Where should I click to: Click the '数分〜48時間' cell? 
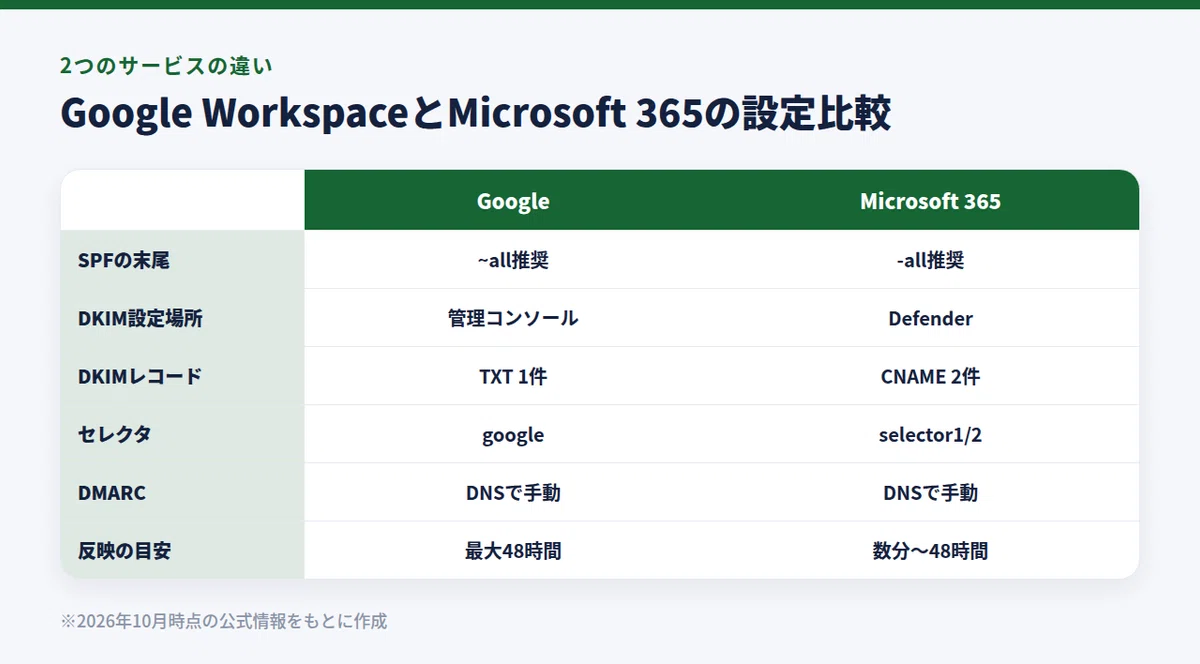(930, 550)
